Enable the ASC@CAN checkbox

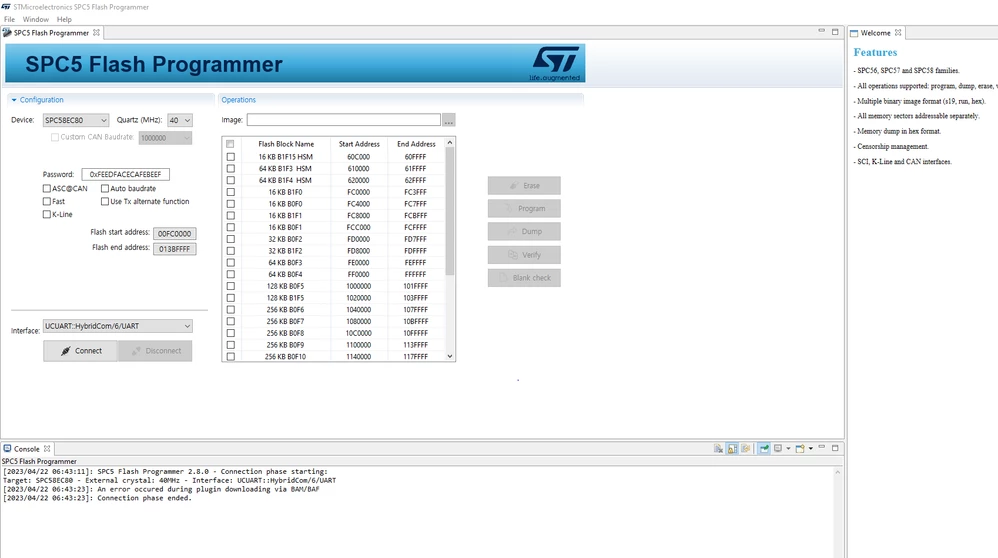point(46,188)
